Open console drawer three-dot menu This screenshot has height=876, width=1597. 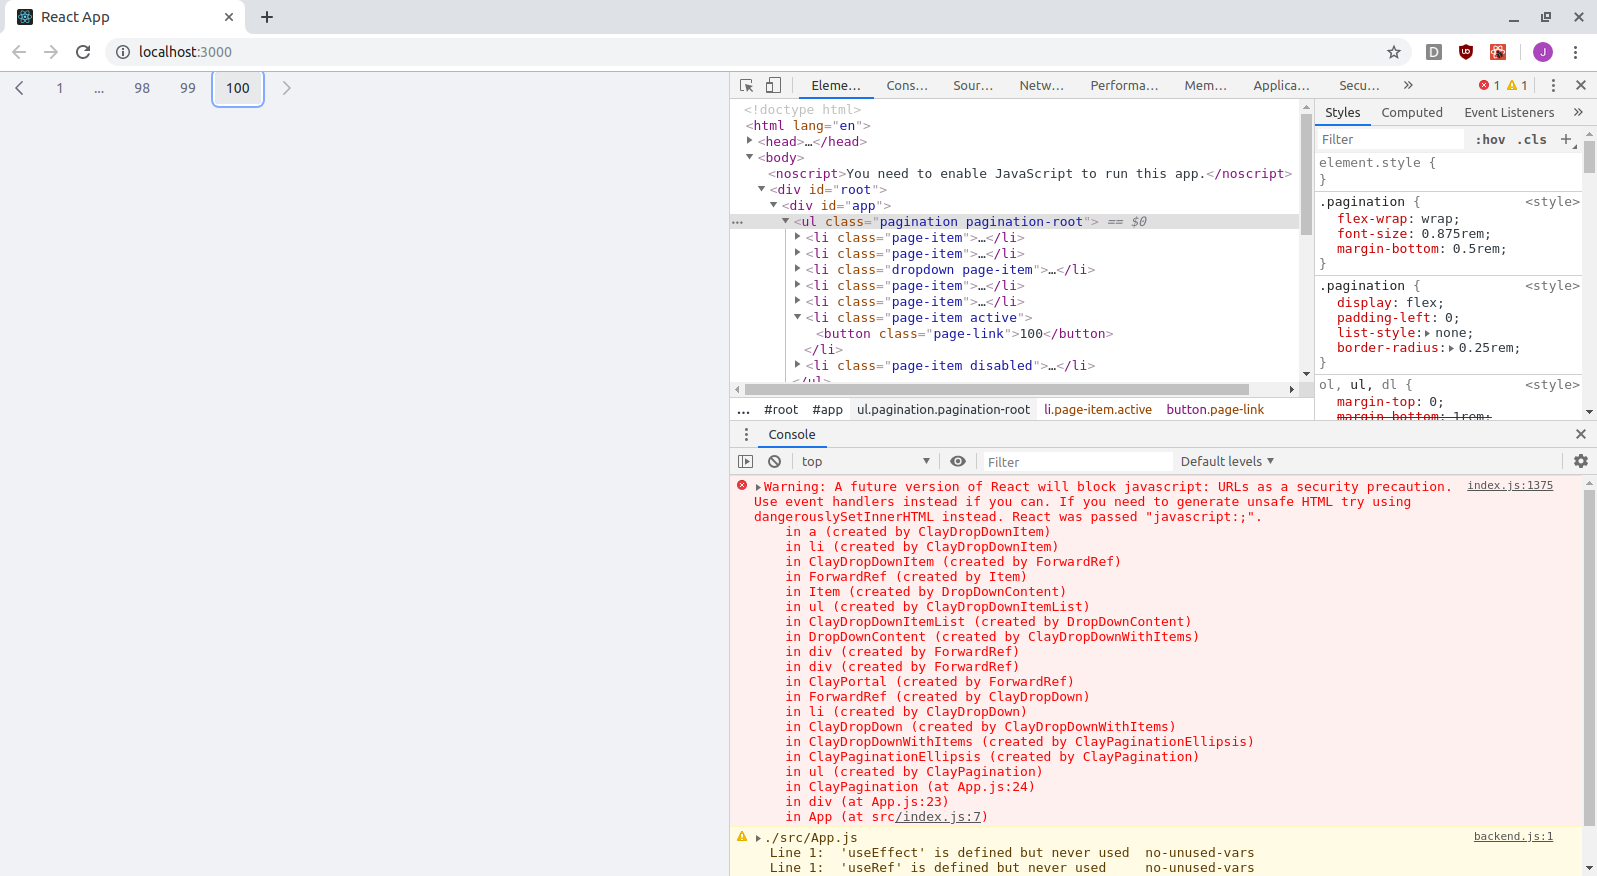[746, 435]
